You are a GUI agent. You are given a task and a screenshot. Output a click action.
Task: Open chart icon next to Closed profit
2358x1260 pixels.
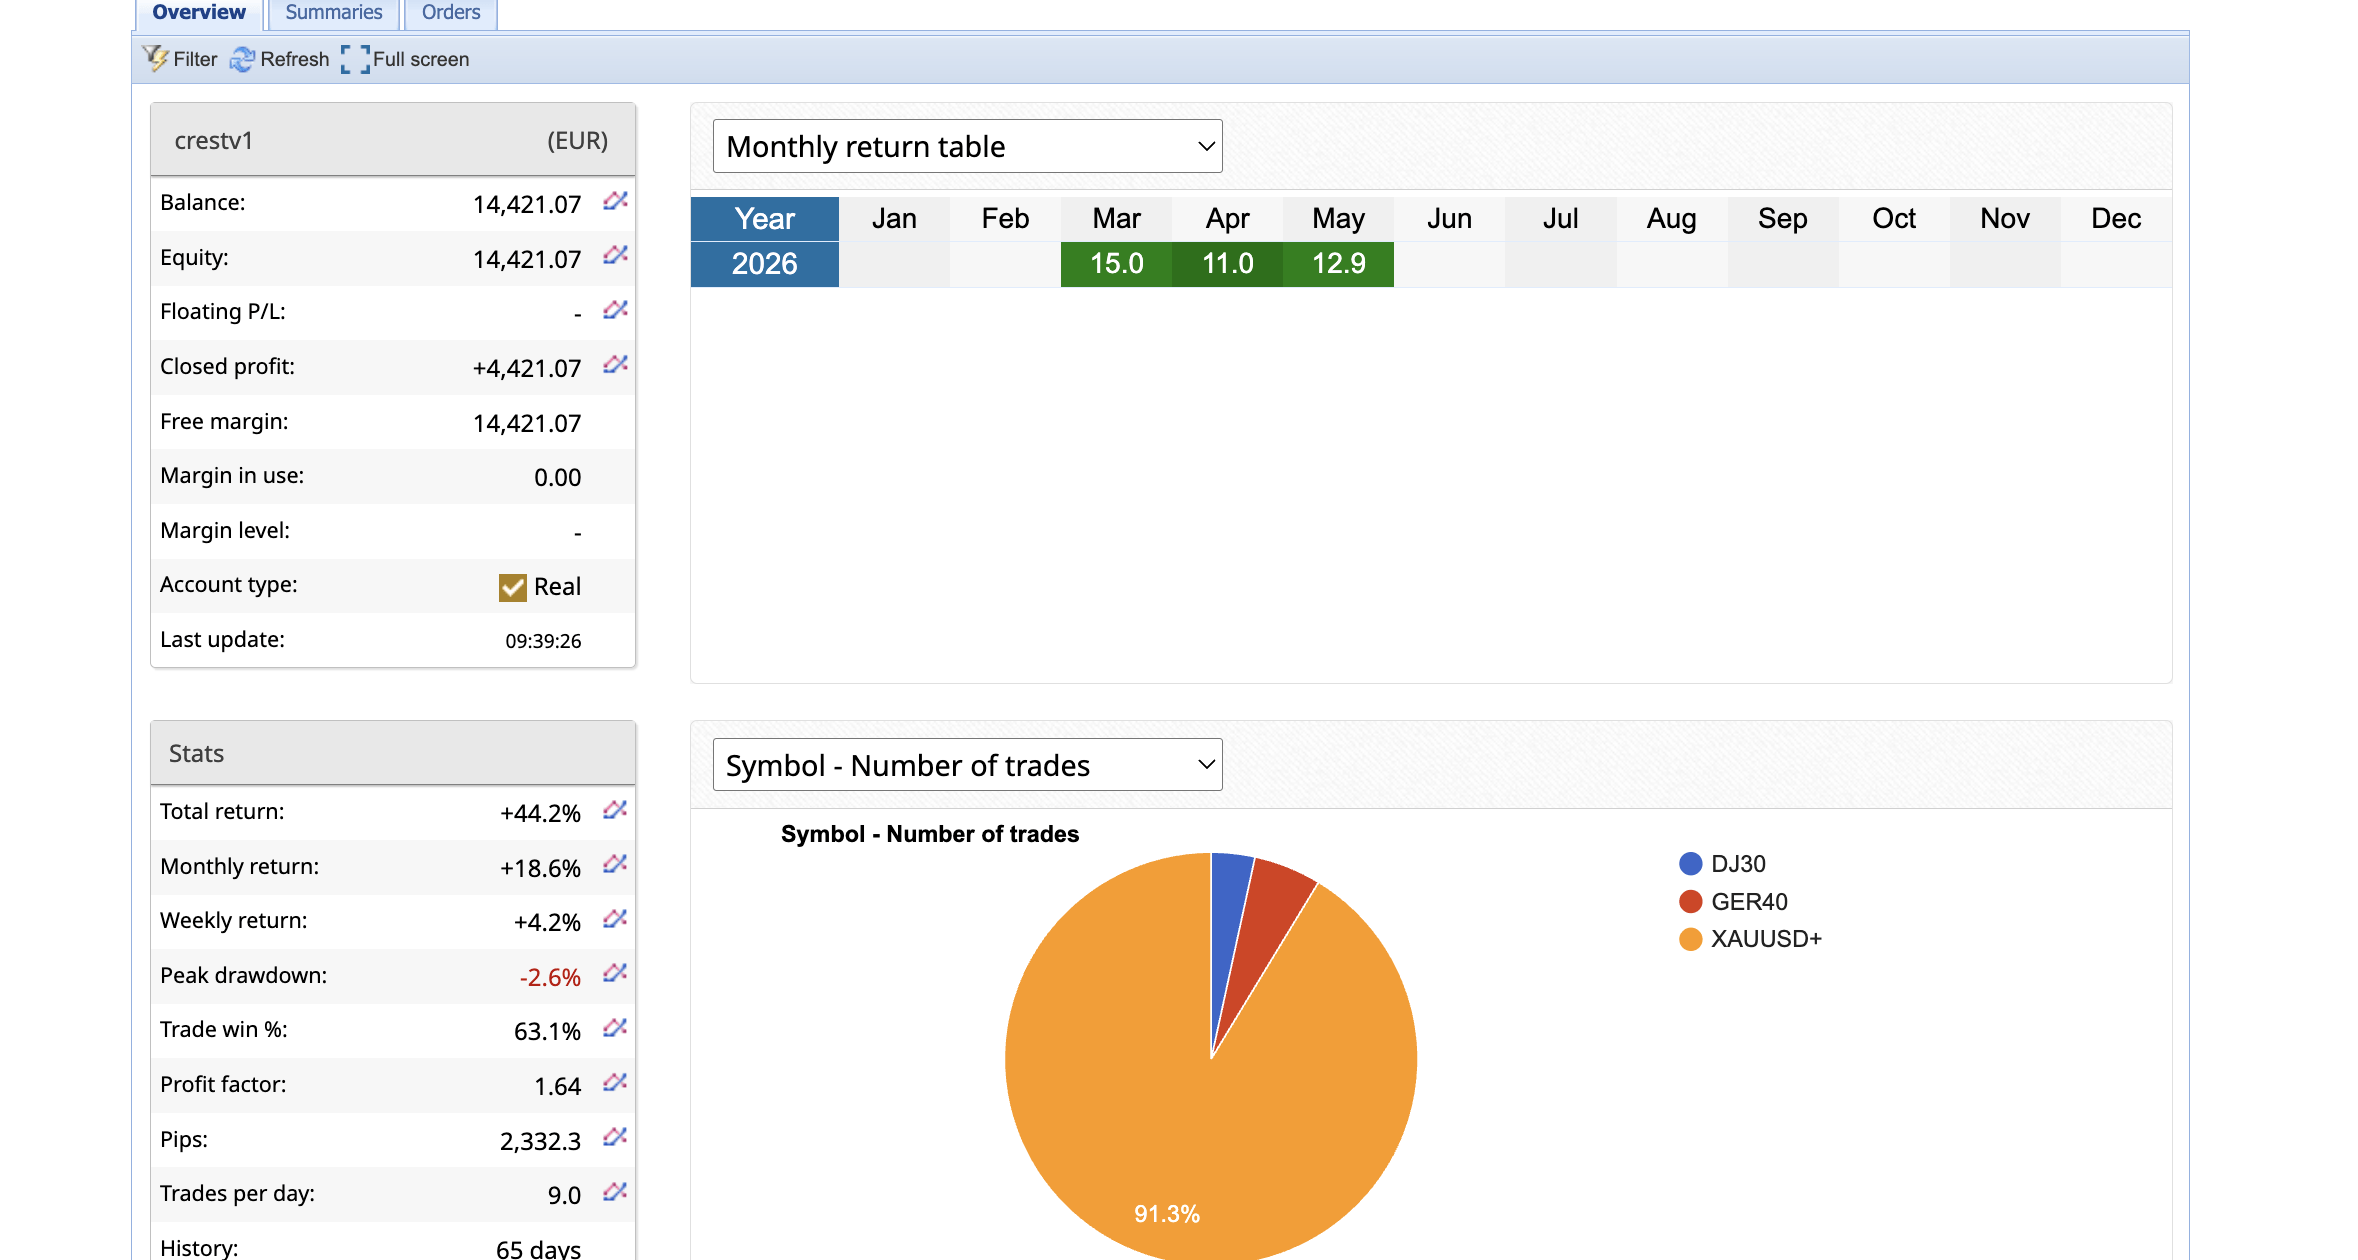pyautogui.click(x=615, y=364)
